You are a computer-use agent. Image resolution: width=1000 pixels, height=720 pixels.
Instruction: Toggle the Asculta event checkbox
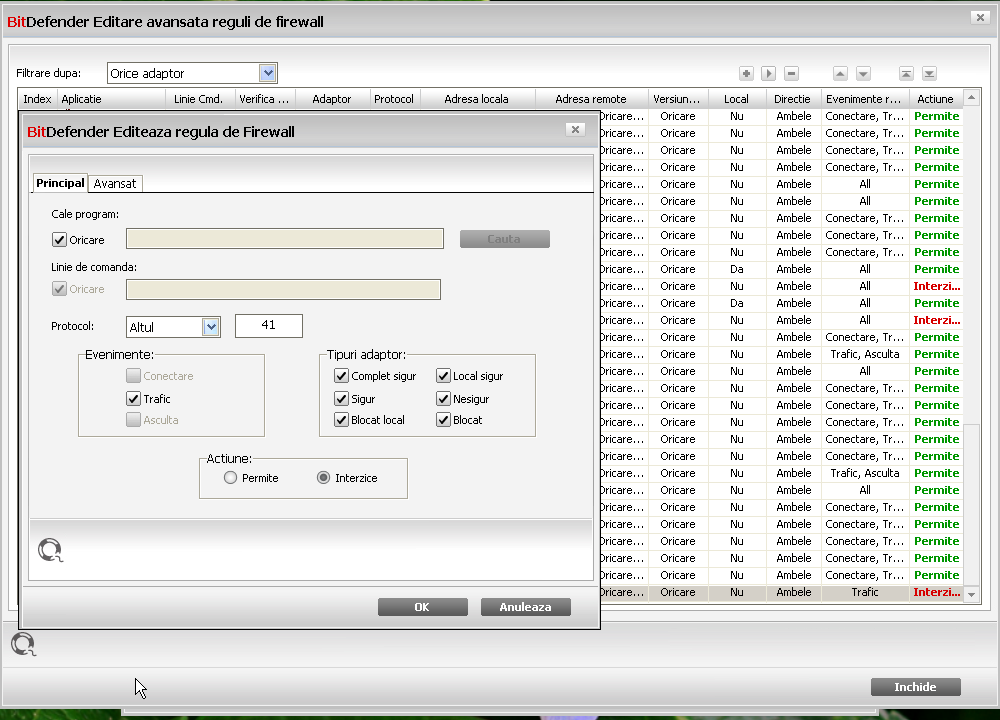pos(133,420)
